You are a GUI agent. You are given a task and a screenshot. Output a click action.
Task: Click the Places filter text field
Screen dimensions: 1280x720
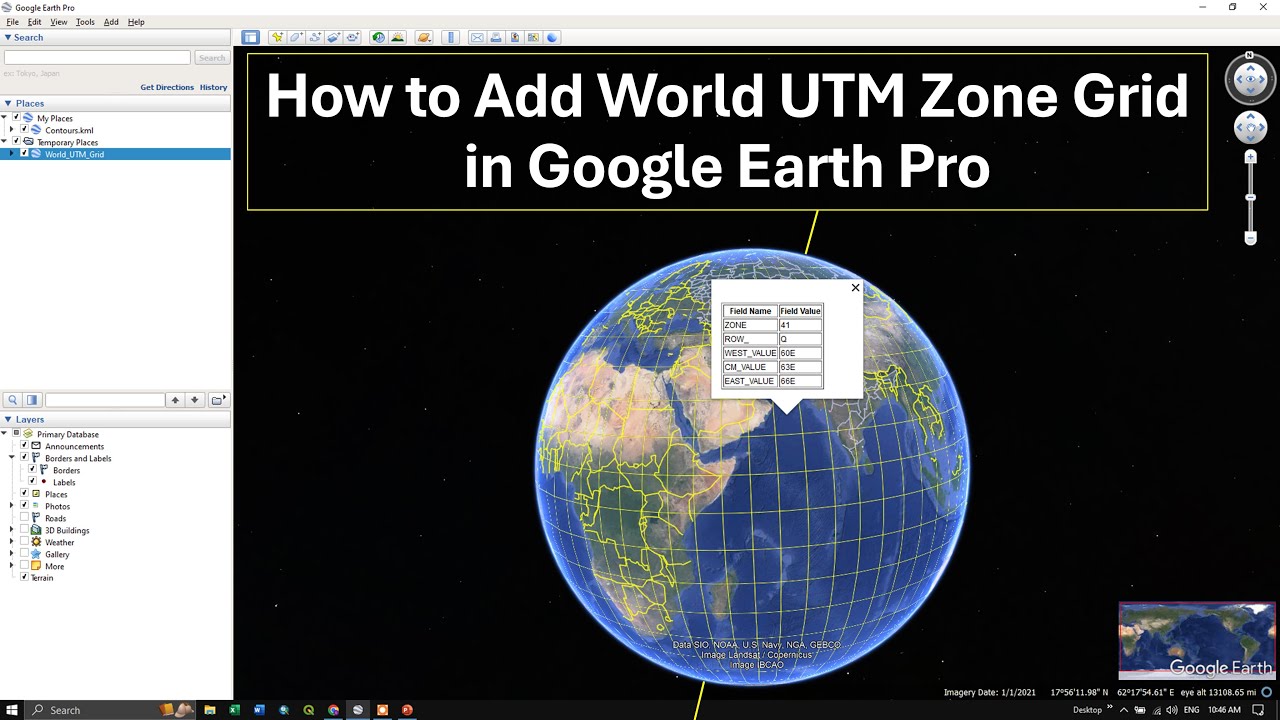click(104, 400)
